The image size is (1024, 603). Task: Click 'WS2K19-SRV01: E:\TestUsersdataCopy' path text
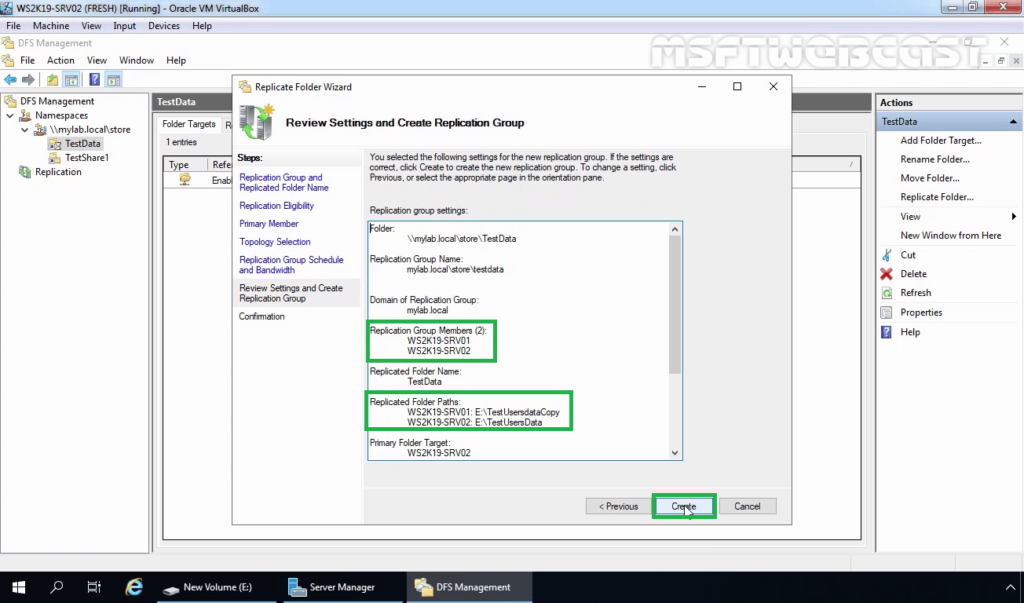[483, 412]
